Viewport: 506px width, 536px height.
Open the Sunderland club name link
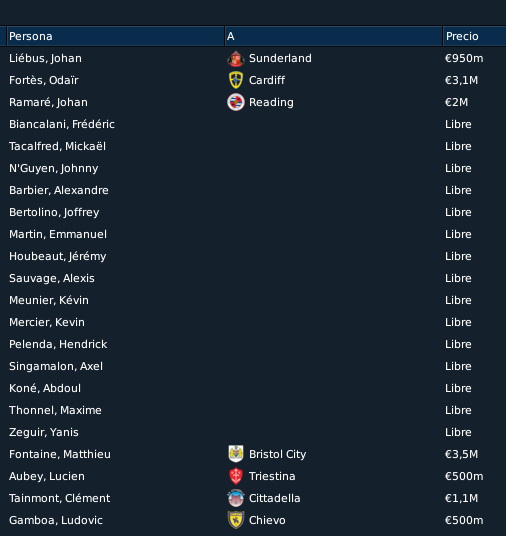pyautogui.click(x=280, y=58)
